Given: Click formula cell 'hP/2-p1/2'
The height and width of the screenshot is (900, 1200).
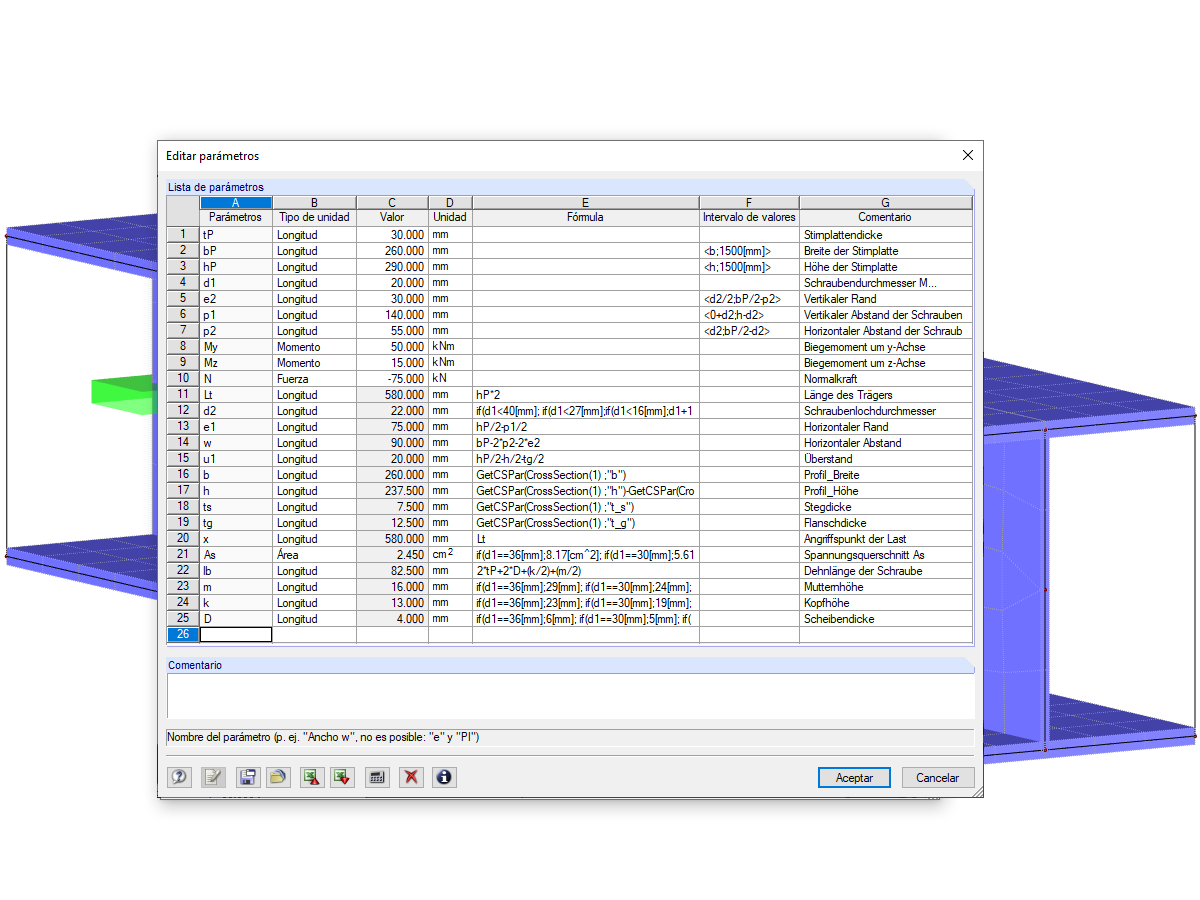Looking at the screenshot, I should tap(585, 427).
